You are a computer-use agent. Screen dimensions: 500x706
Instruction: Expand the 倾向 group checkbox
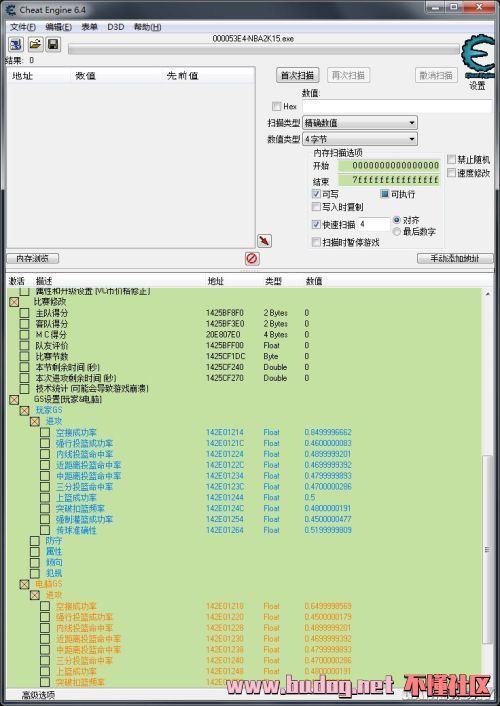click(35, 562)
